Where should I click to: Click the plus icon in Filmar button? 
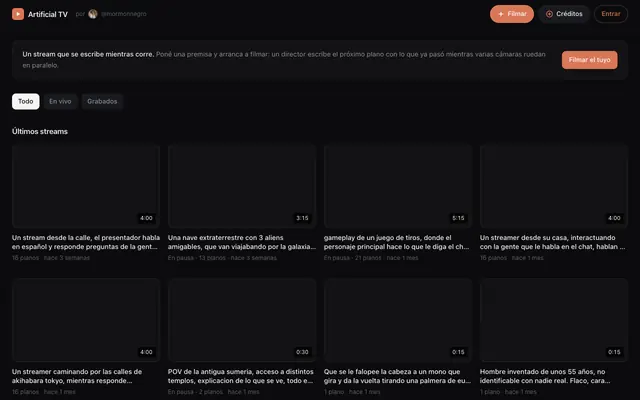pos(501,14)
